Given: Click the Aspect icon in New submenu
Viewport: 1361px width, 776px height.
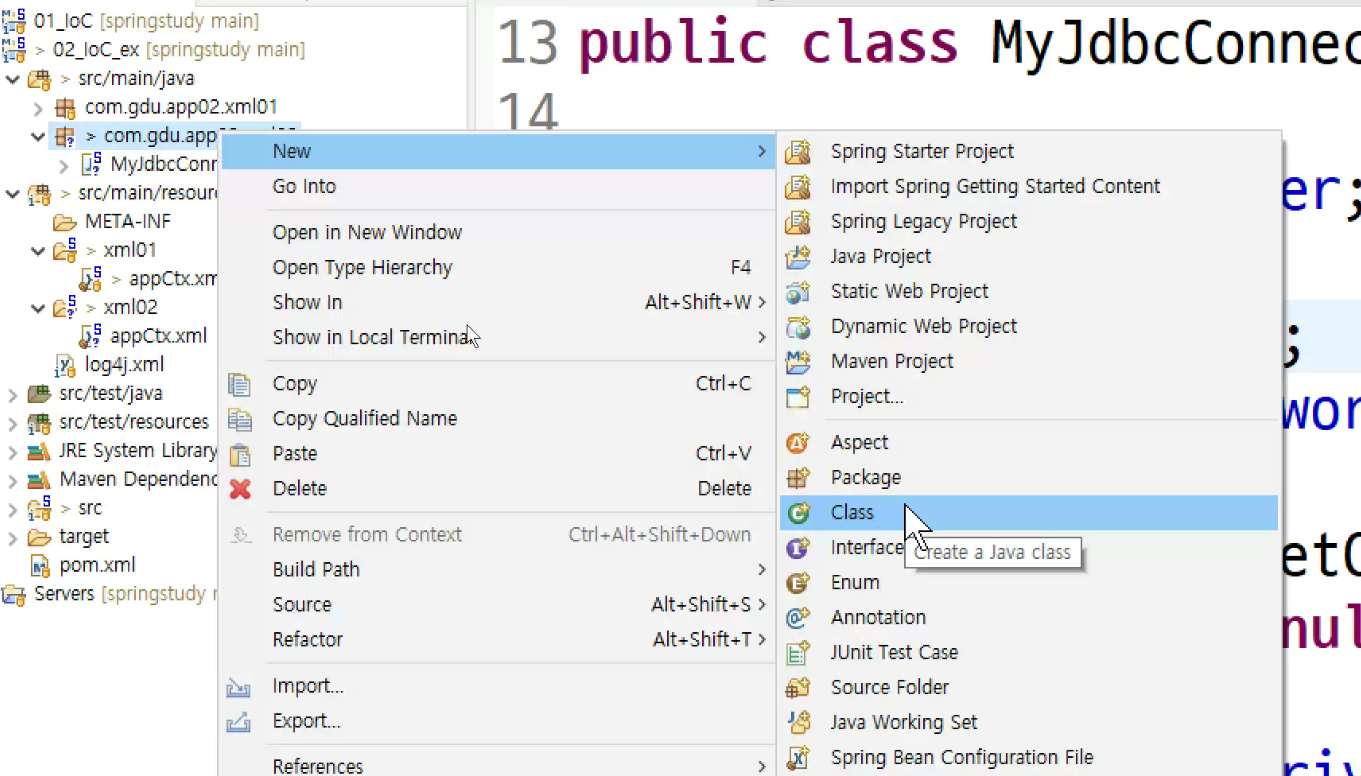Looking at the screenshot, I should (797, 443).
